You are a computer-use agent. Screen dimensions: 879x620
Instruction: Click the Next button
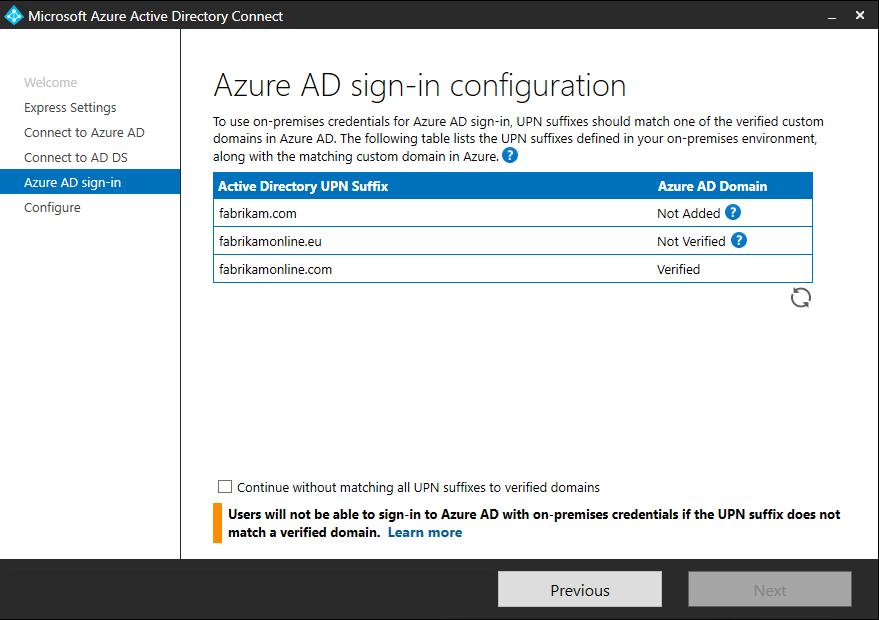pyautogui.click(x=769, y=590)
